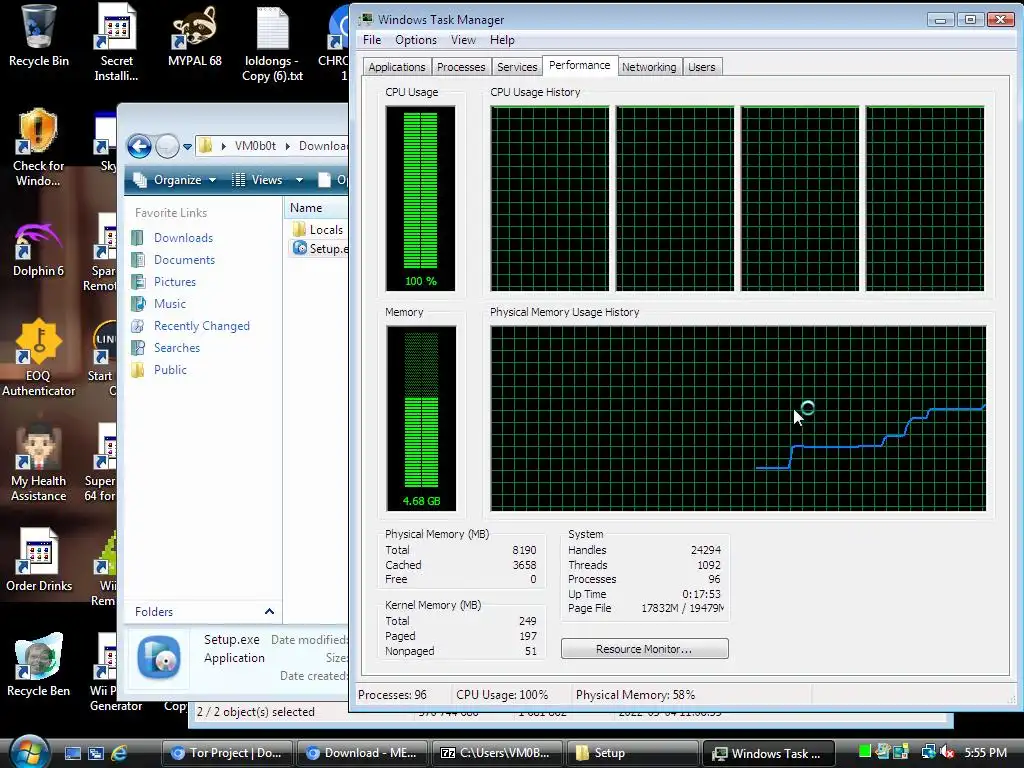Screen dimensions: 1024x768
Task: Click the muted volume tray icon
Action: pyautogui.click(x=946, y=752)
